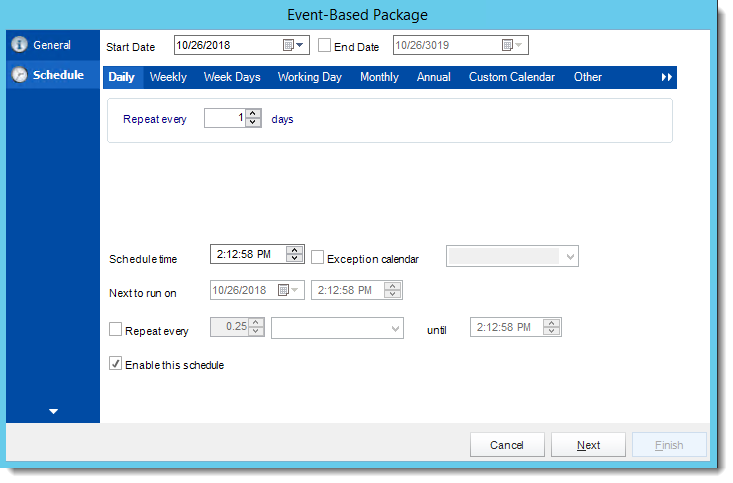
Task: Choose the Monthly tab
Action: [x=379, y=77]
